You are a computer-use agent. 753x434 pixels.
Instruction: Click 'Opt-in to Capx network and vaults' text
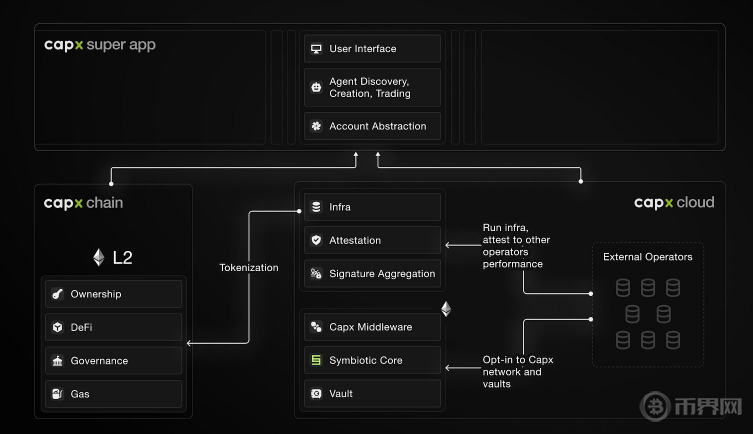[518, 372]
